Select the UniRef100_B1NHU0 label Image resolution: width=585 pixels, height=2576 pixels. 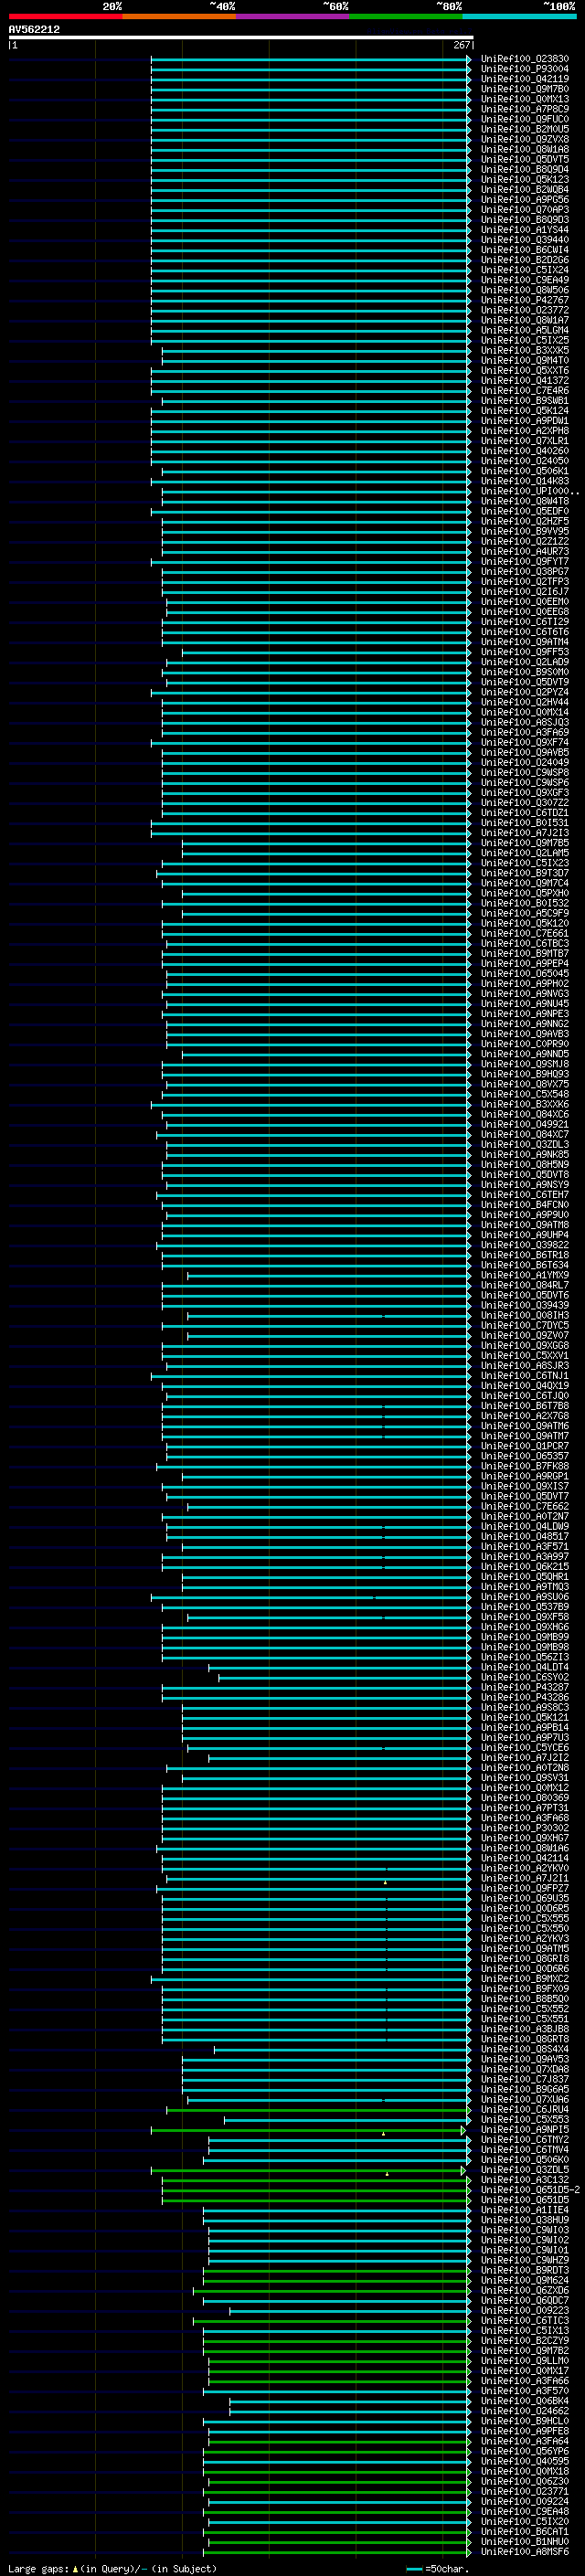524,2541
